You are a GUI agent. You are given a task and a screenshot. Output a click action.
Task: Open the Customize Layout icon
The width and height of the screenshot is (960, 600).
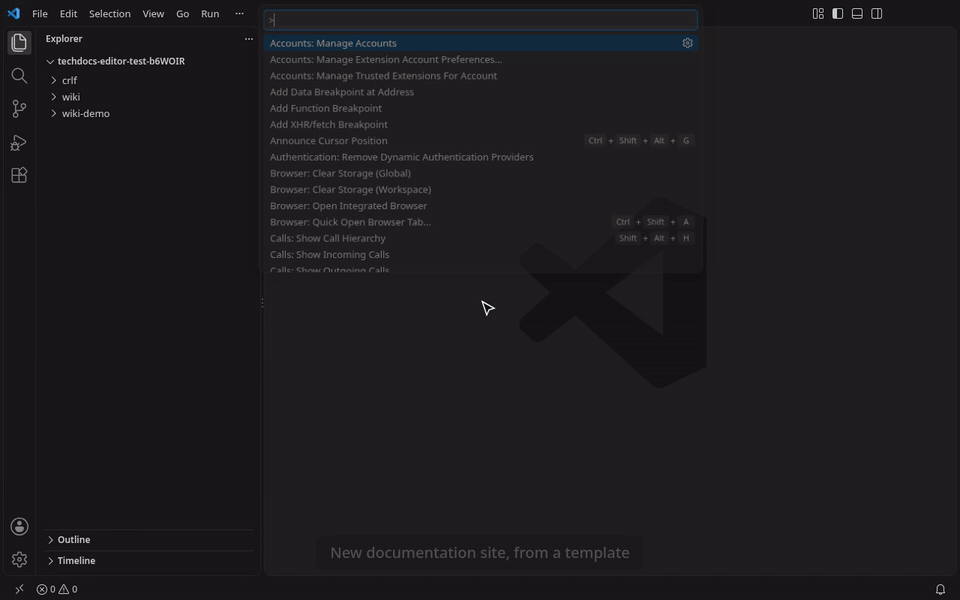(x=818, y=13)
